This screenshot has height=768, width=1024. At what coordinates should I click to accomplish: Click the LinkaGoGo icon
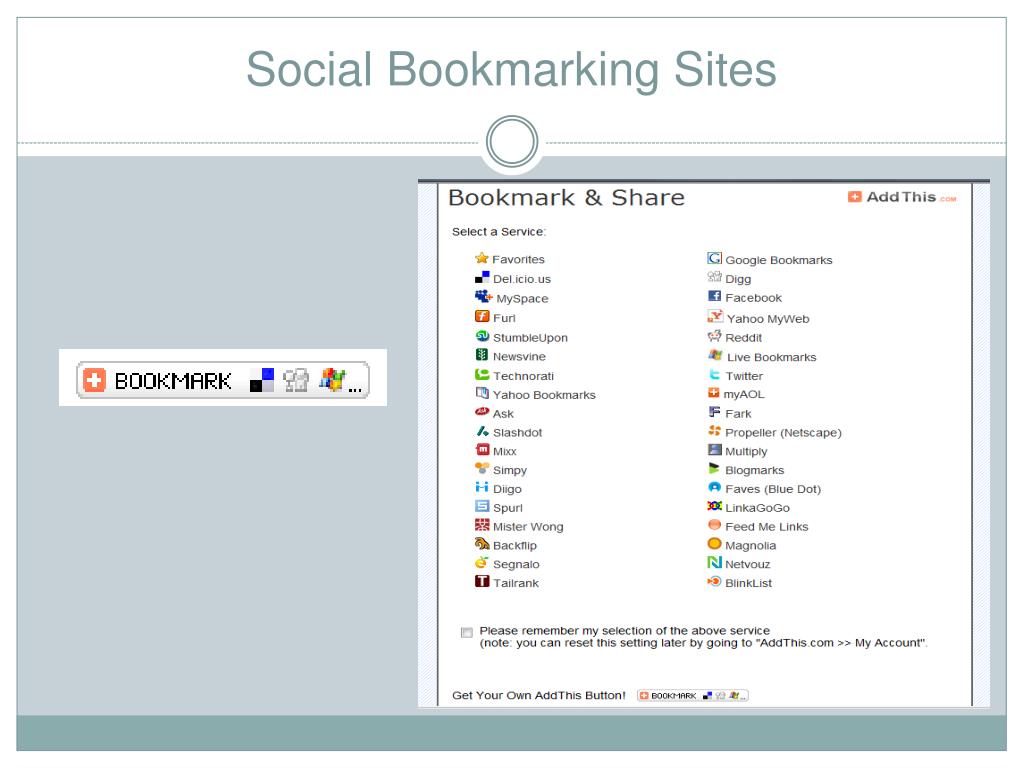click(x=714, y=505)
